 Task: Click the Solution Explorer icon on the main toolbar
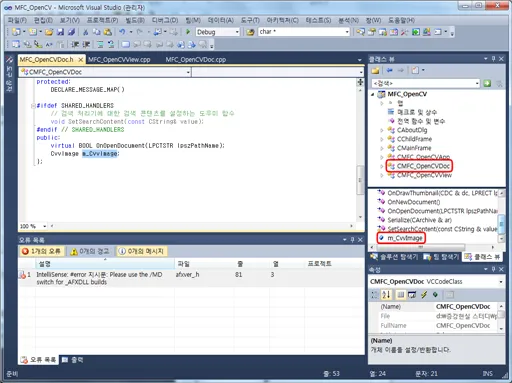coord(360,32)
